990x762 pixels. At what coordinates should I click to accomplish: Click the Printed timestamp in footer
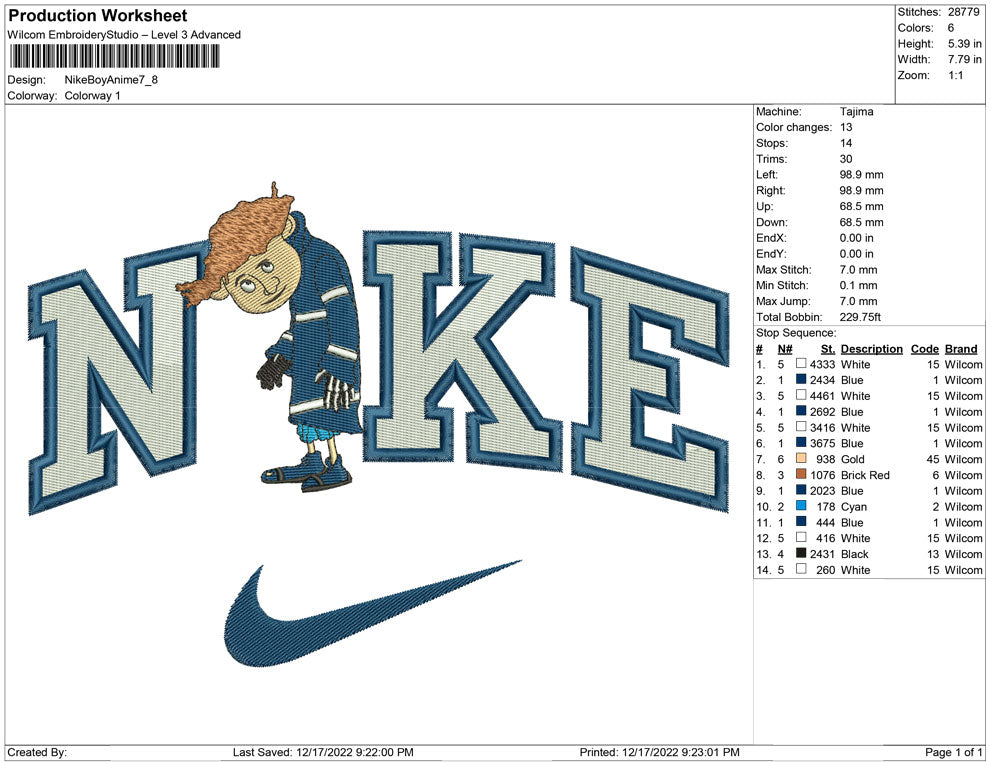pyautogui.click(x=659, y=752)
